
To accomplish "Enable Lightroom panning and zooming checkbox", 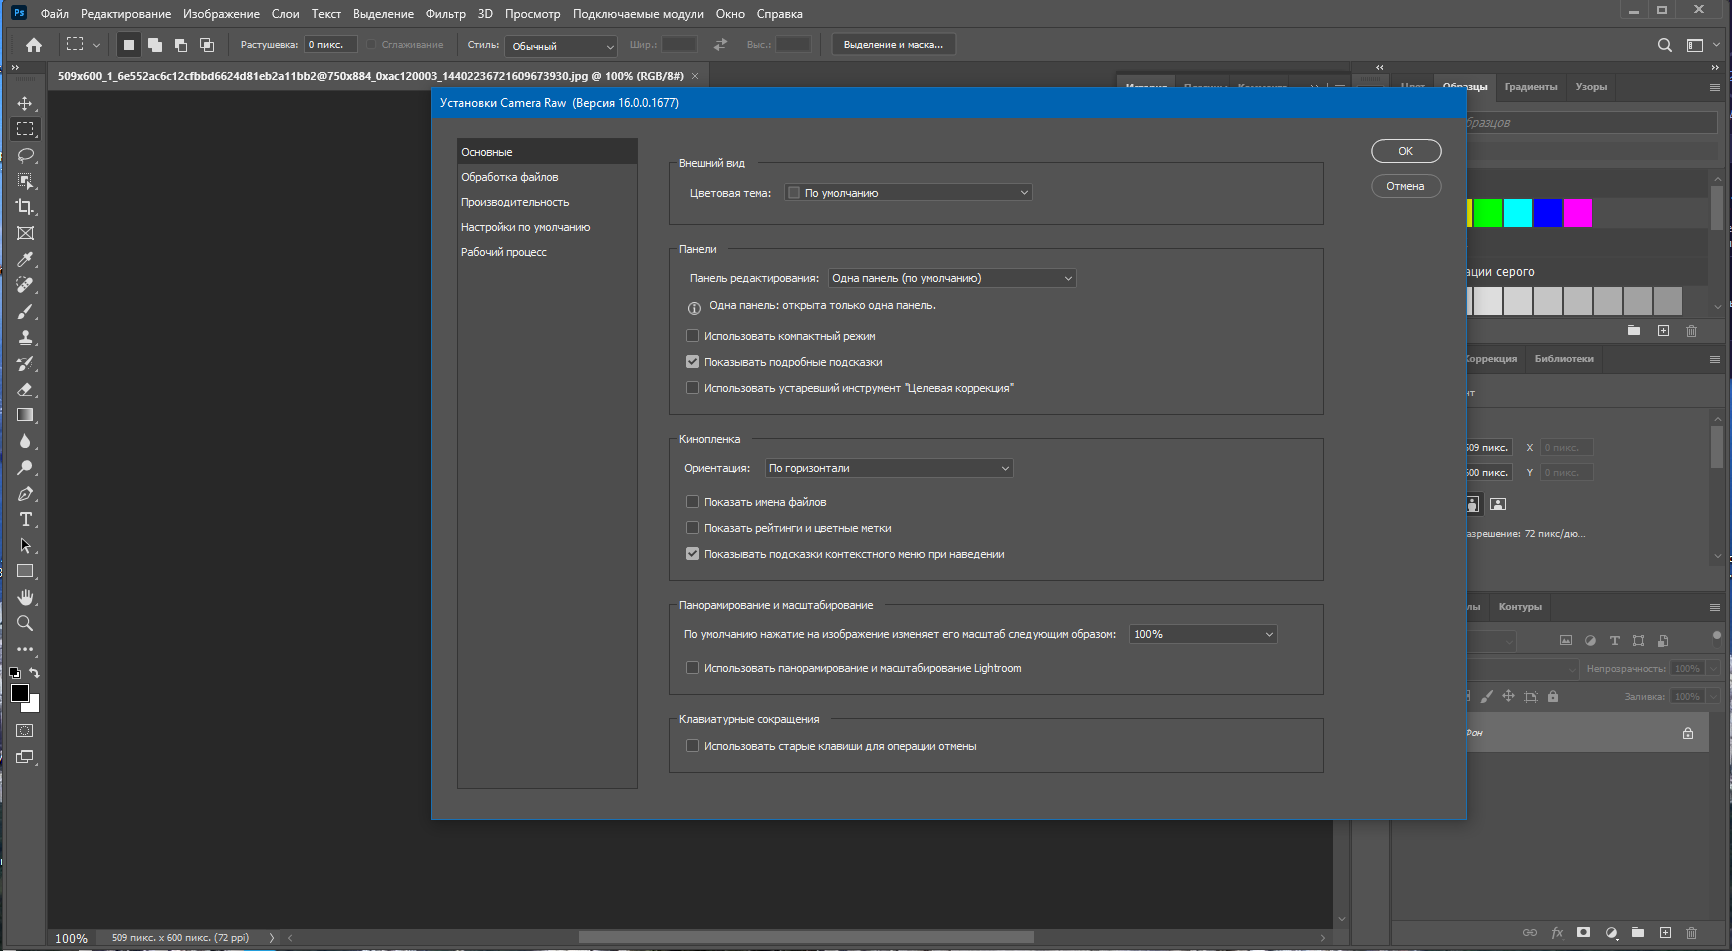I will (692, 668).
